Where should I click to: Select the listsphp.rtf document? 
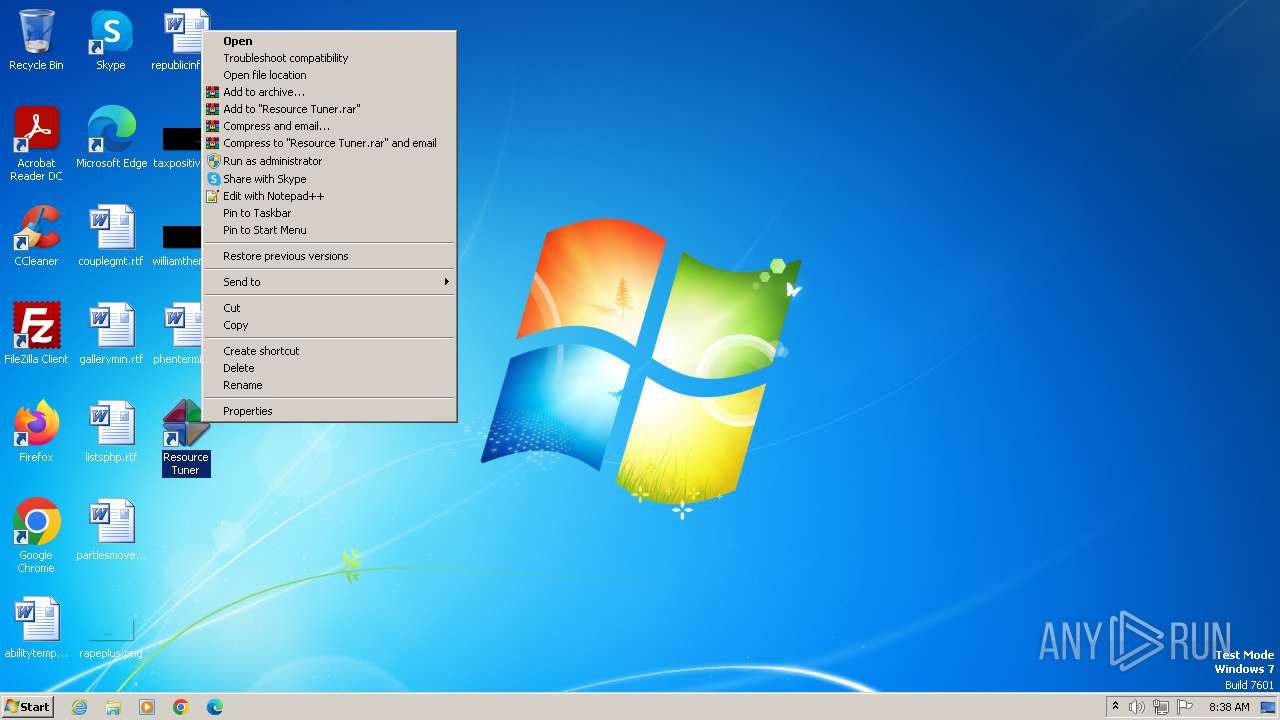click(111, 432)
